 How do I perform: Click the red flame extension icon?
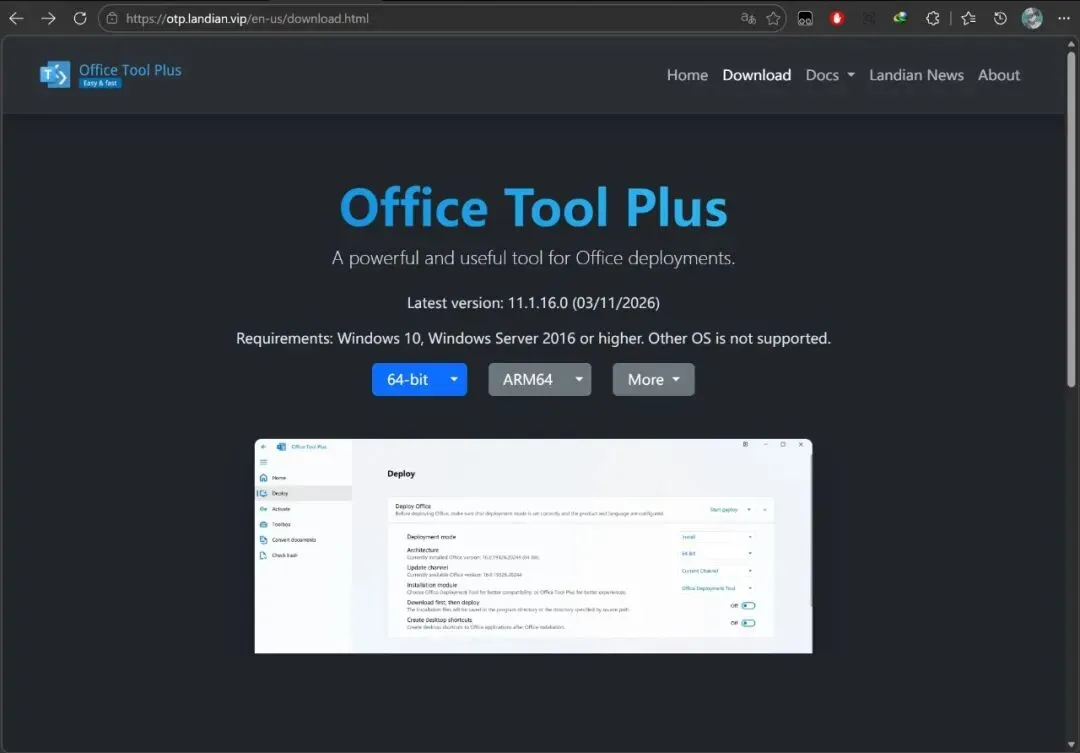click(x=837, y=19)
